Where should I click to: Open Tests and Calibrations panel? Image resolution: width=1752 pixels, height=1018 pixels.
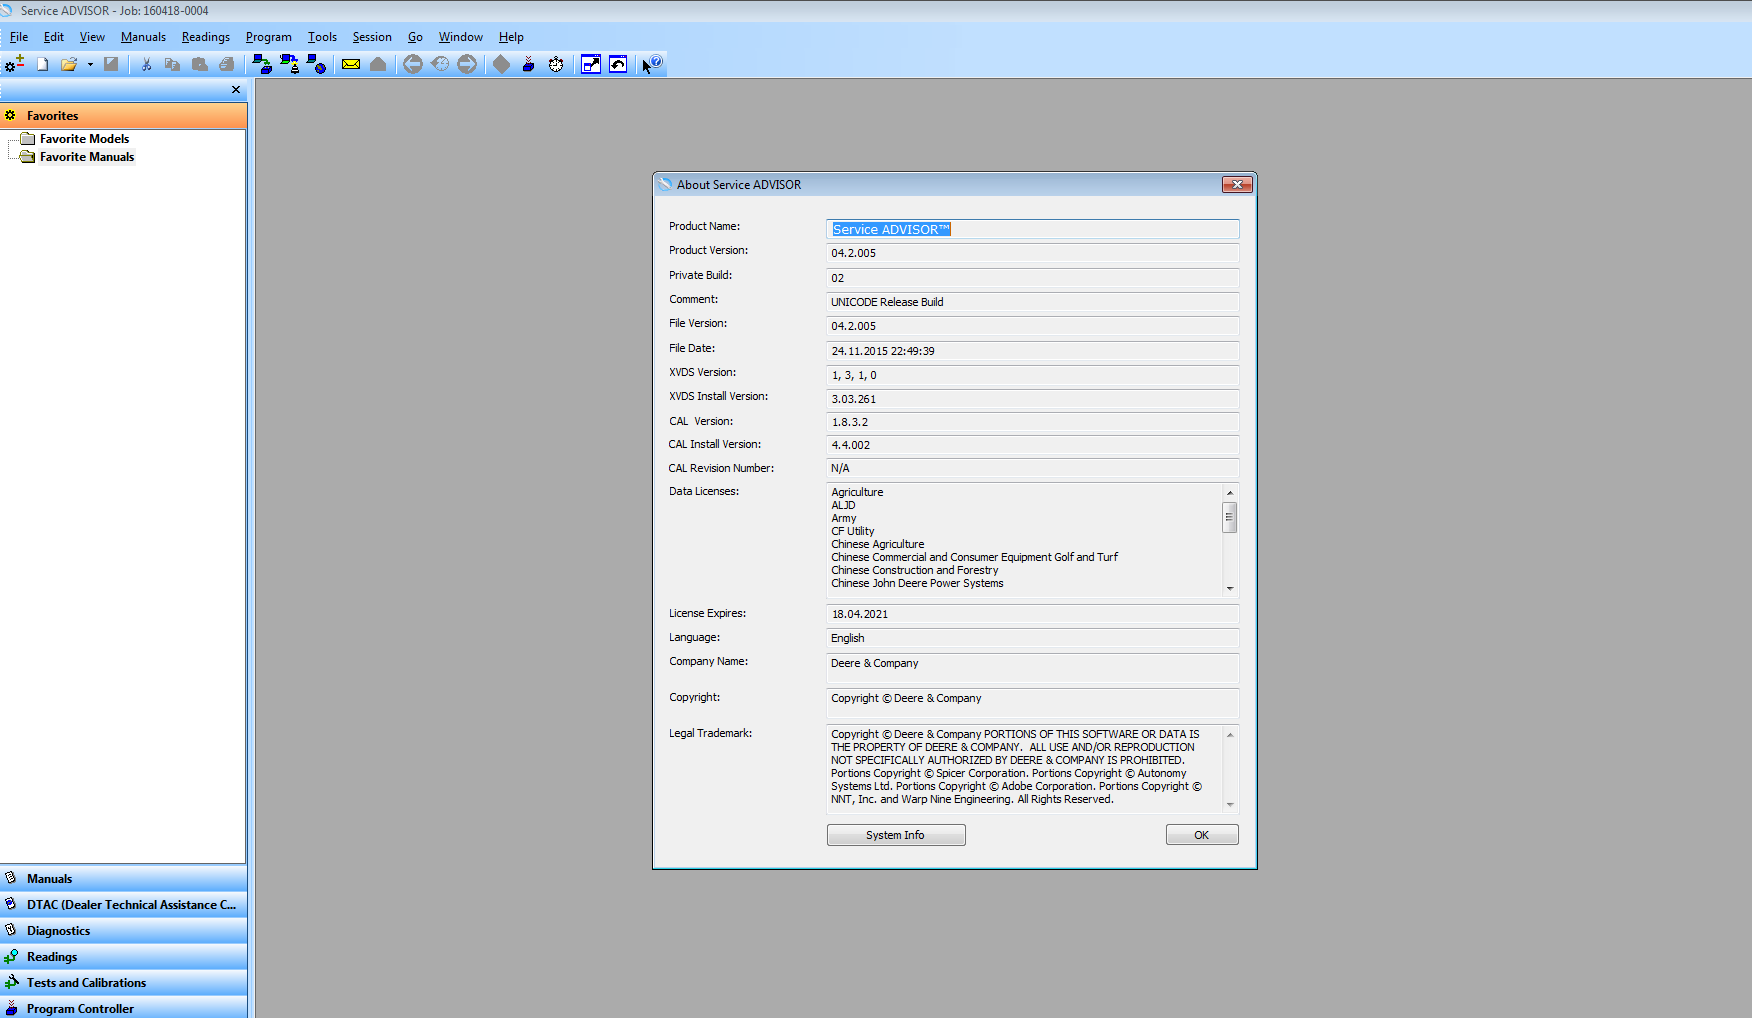click(123, 982)
